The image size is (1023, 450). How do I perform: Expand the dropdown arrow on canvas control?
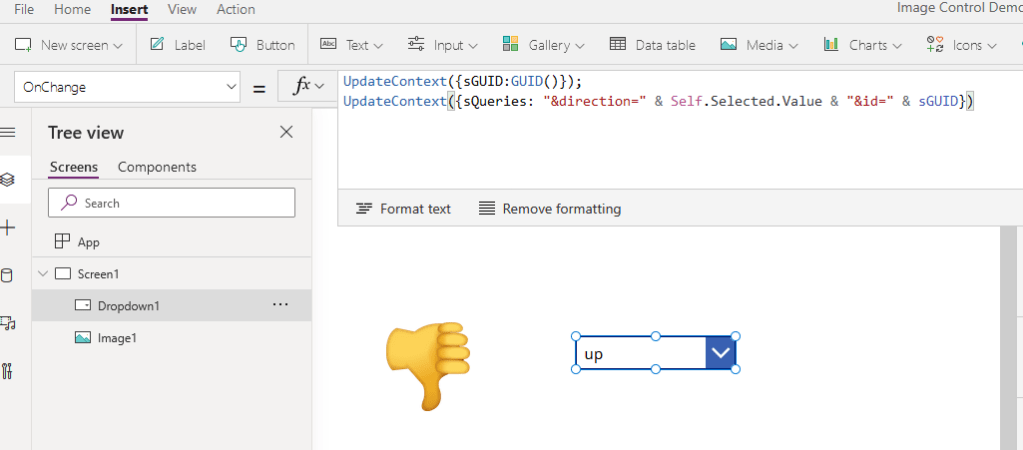point(720,353)
